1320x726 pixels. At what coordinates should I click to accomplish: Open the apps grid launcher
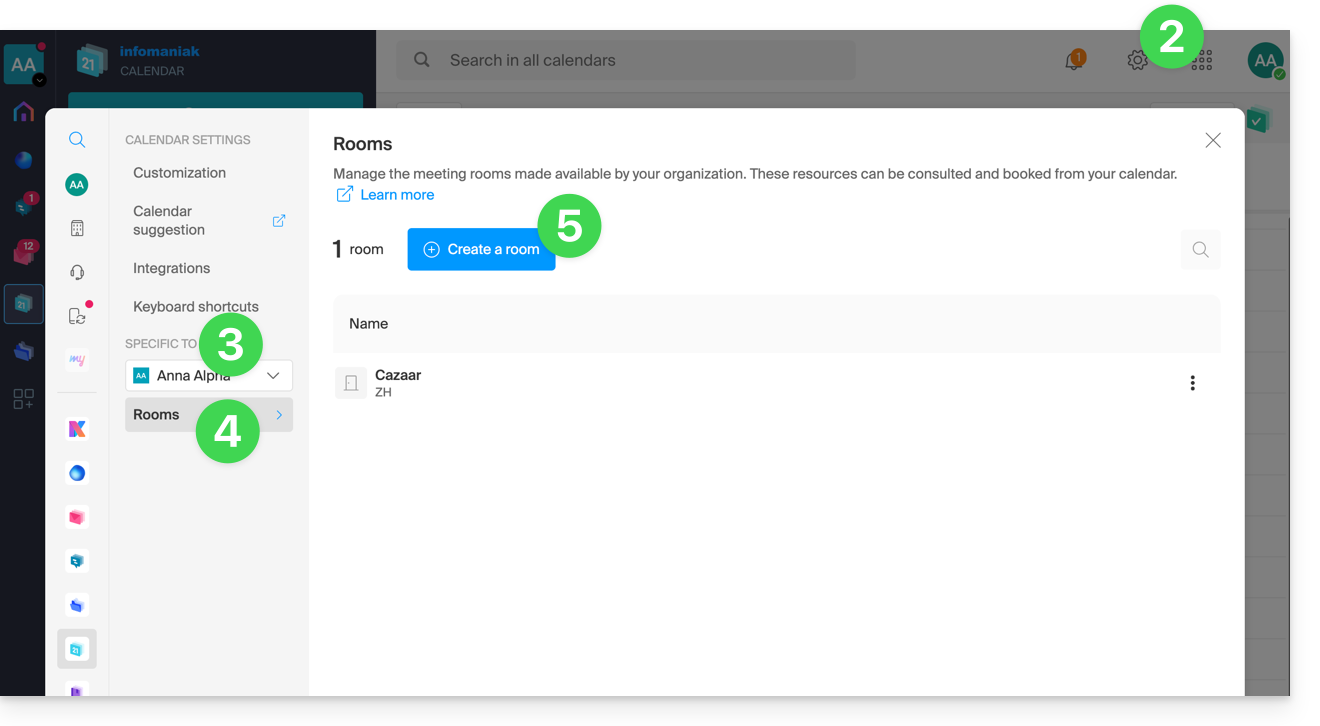point(1203,61)
